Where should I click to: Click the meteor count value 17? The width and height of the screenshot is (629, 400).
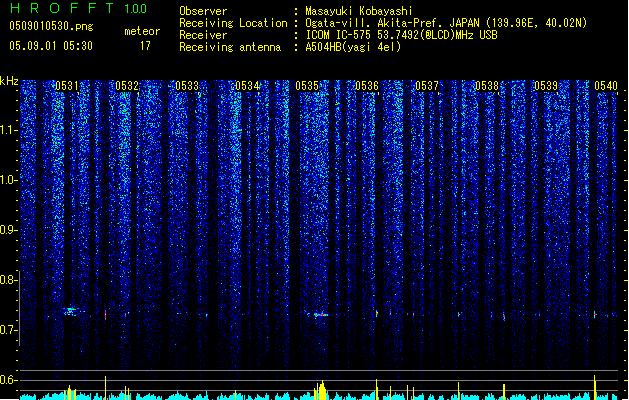coord(145,46)
